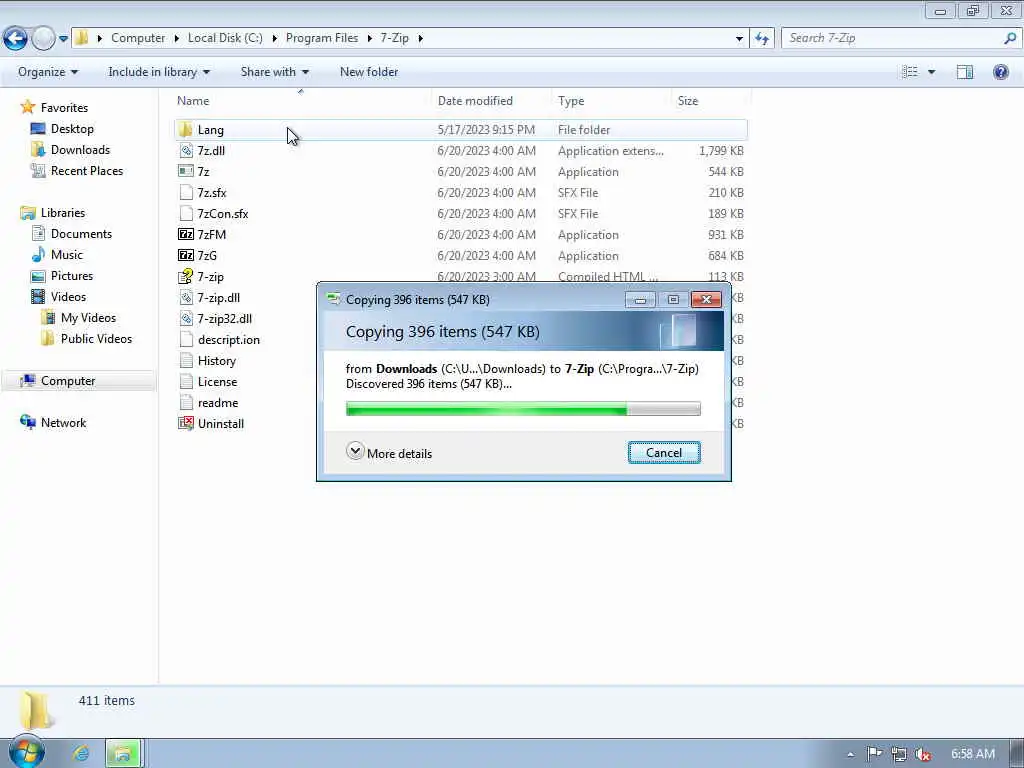Open the Organize menu

pyautogui.click(x=48, y=72)
